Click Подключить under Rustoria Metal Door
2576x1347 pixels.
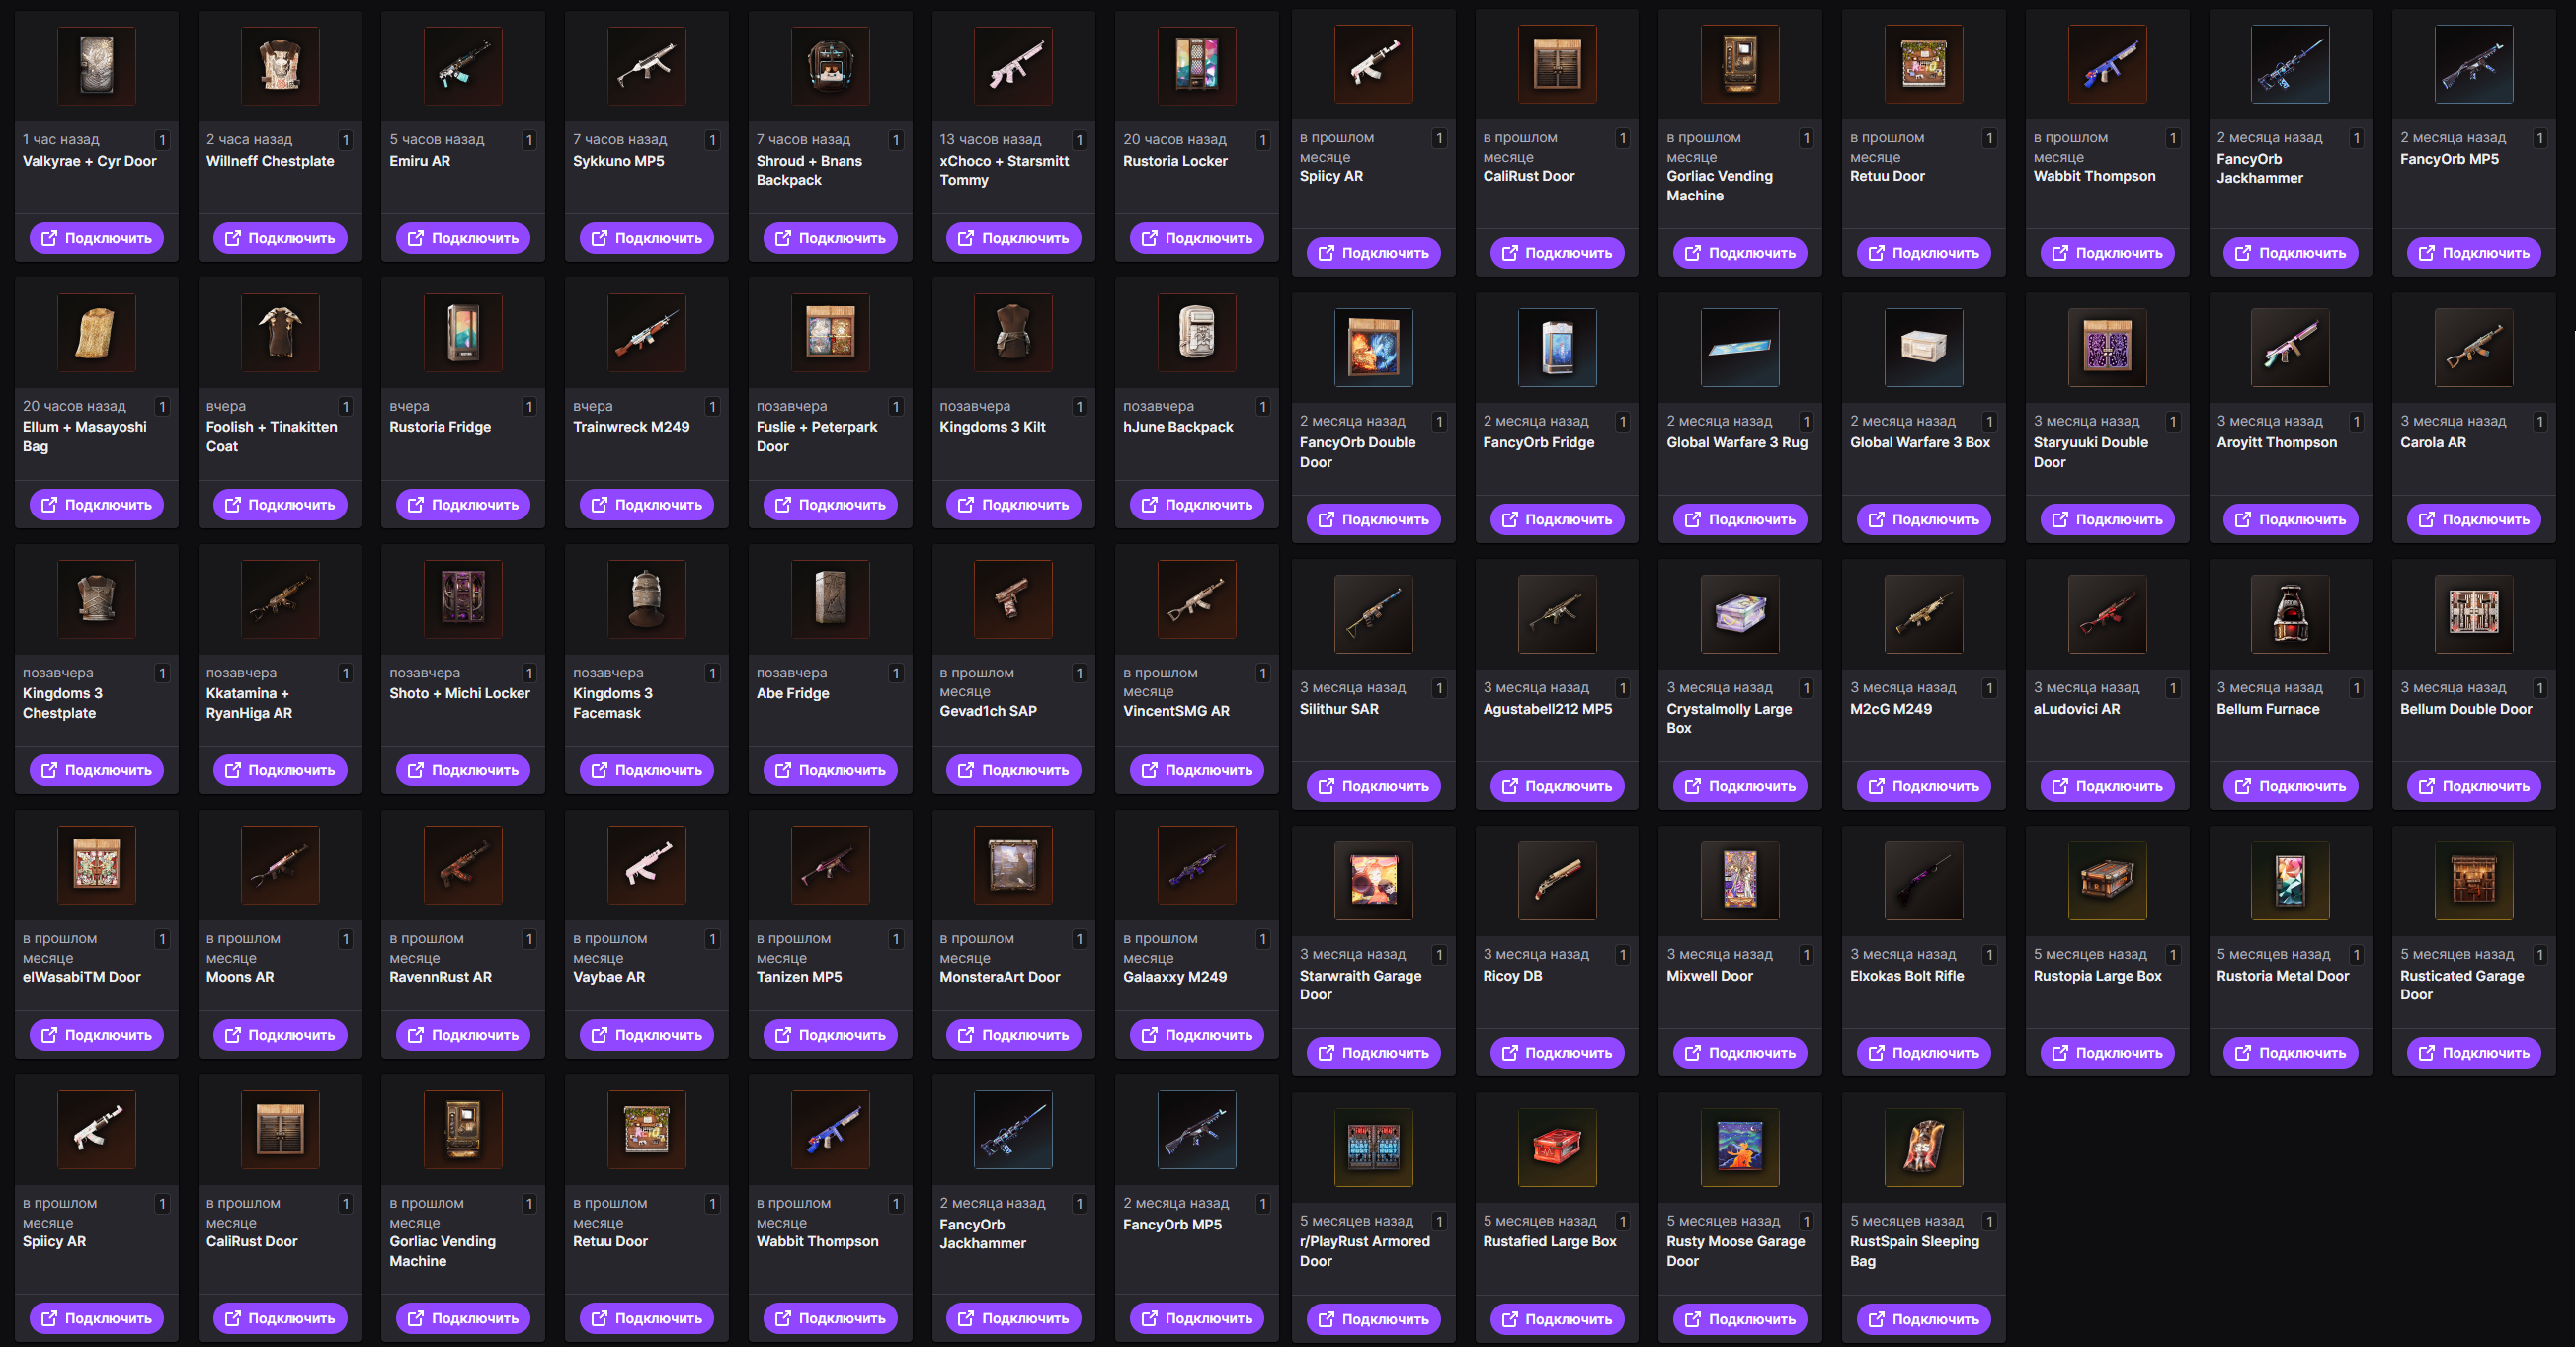point(2290,1052)
